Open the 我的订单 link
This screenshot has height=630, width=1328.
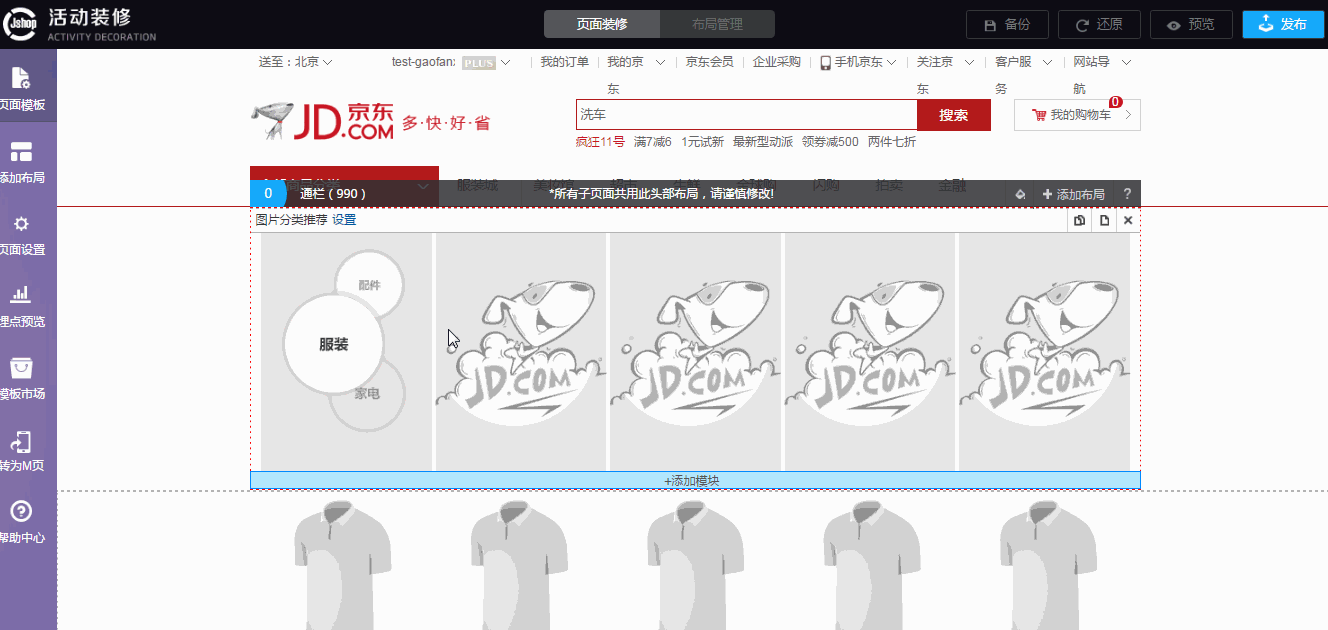[x=565, y=62]
